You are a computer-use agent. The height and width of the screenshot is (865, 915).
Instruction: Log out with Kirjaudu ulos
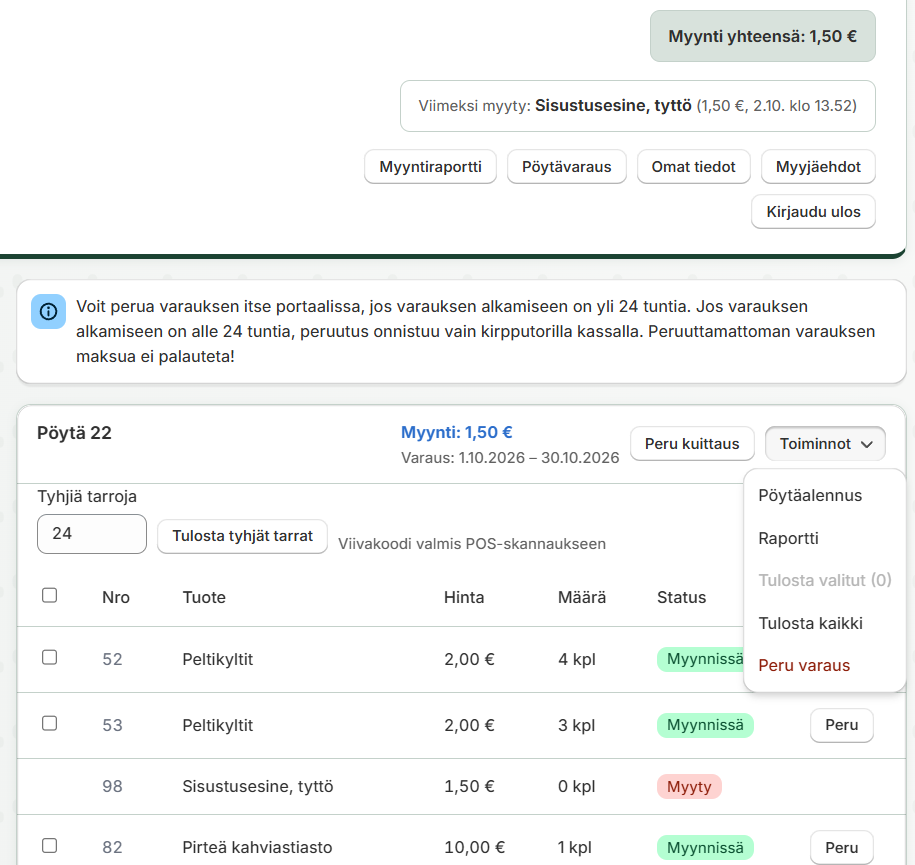[813, 212]
